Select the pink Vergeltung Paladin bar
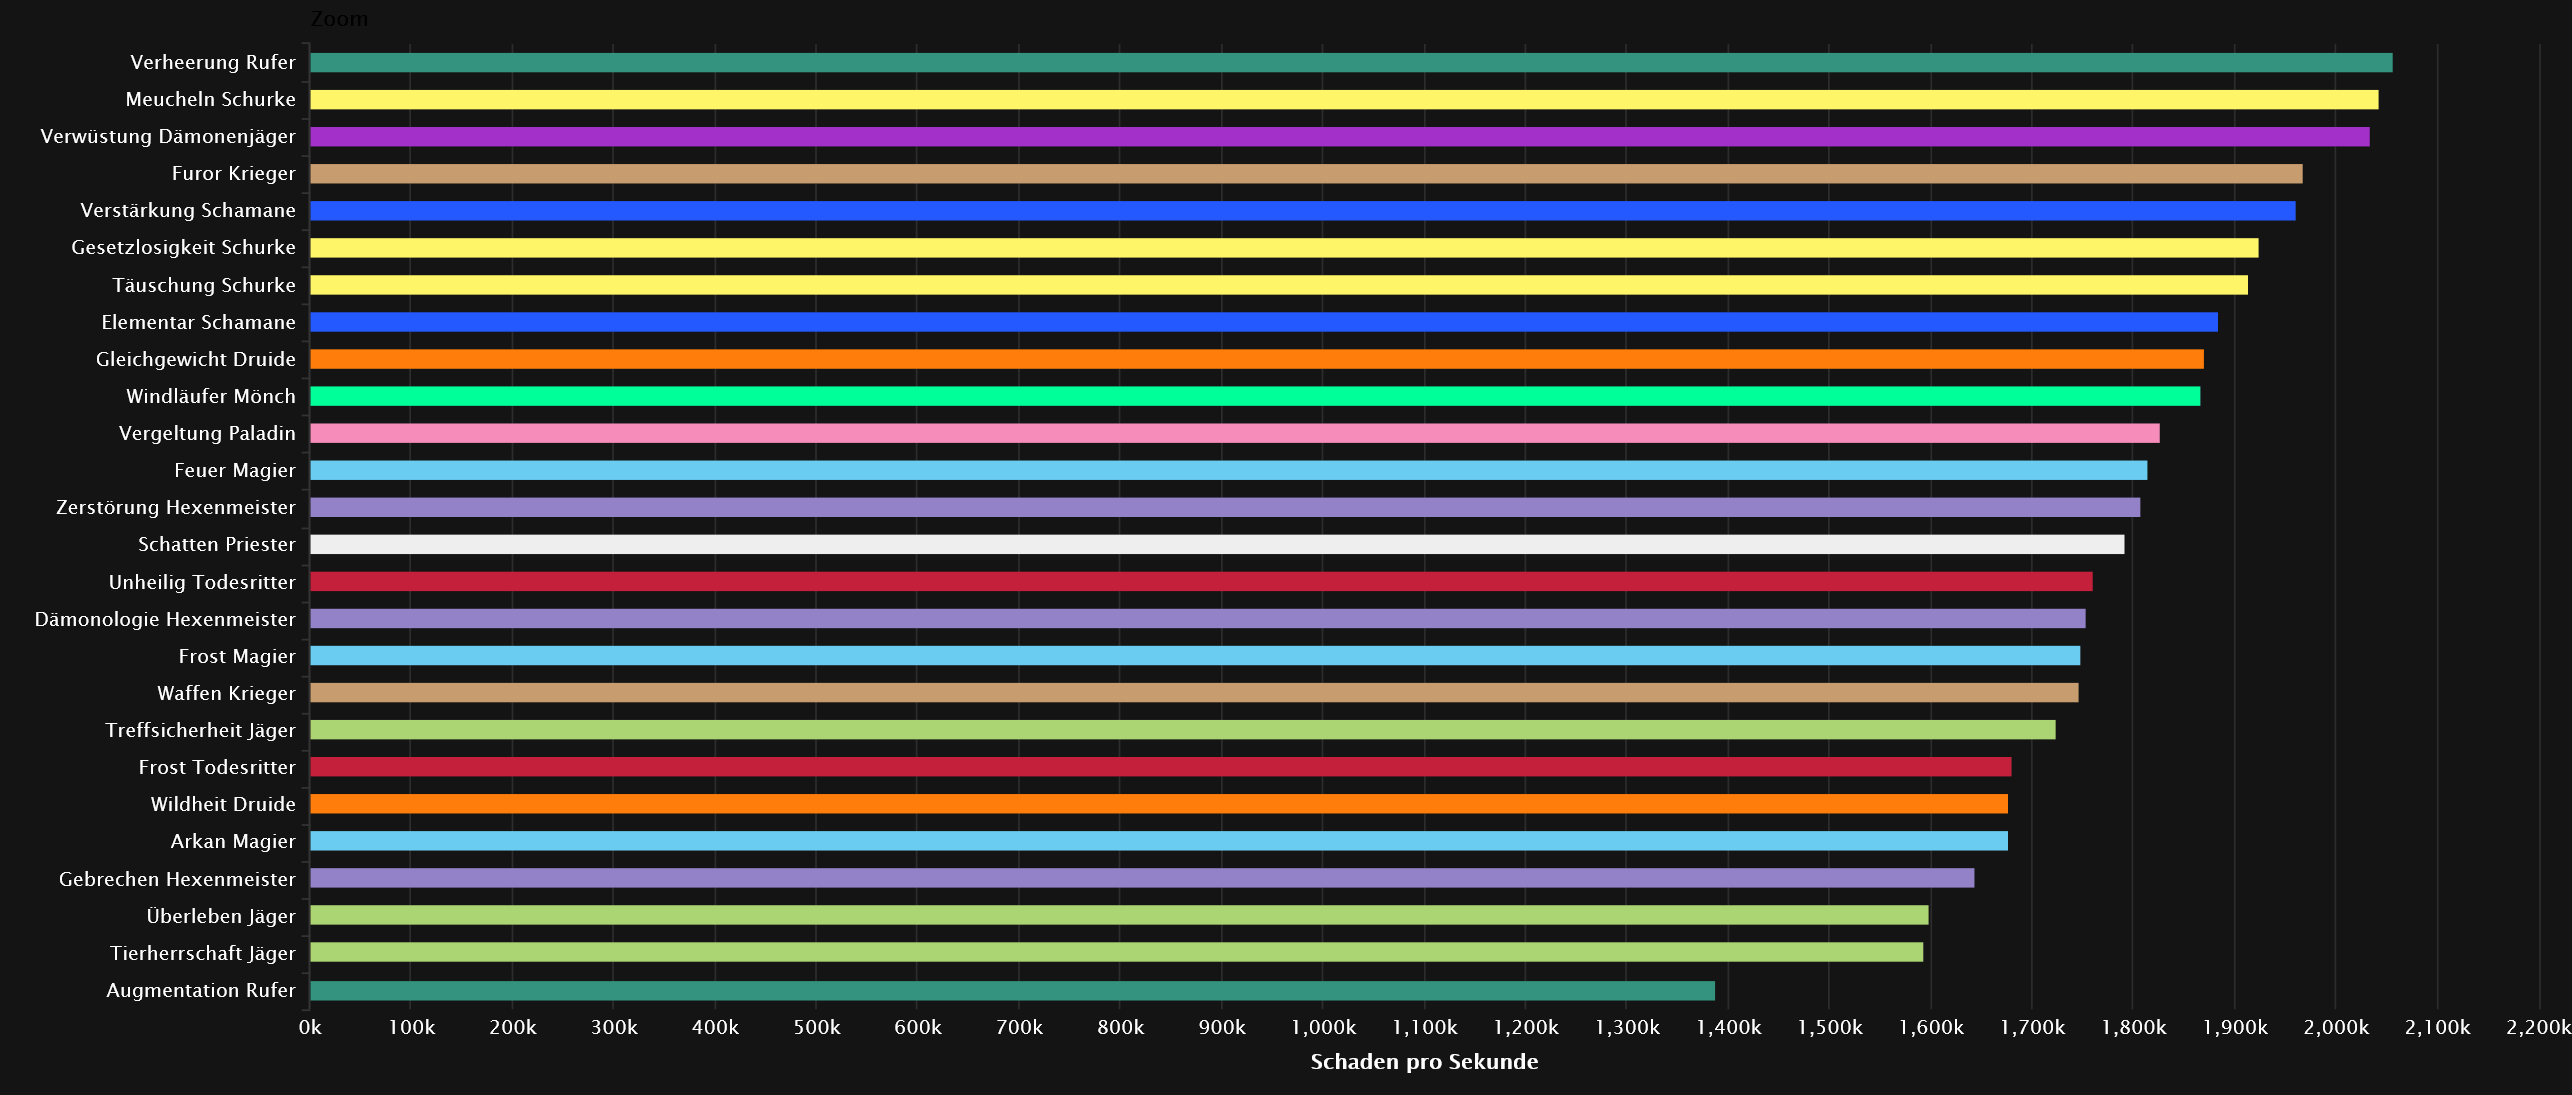 (1235, 433)
